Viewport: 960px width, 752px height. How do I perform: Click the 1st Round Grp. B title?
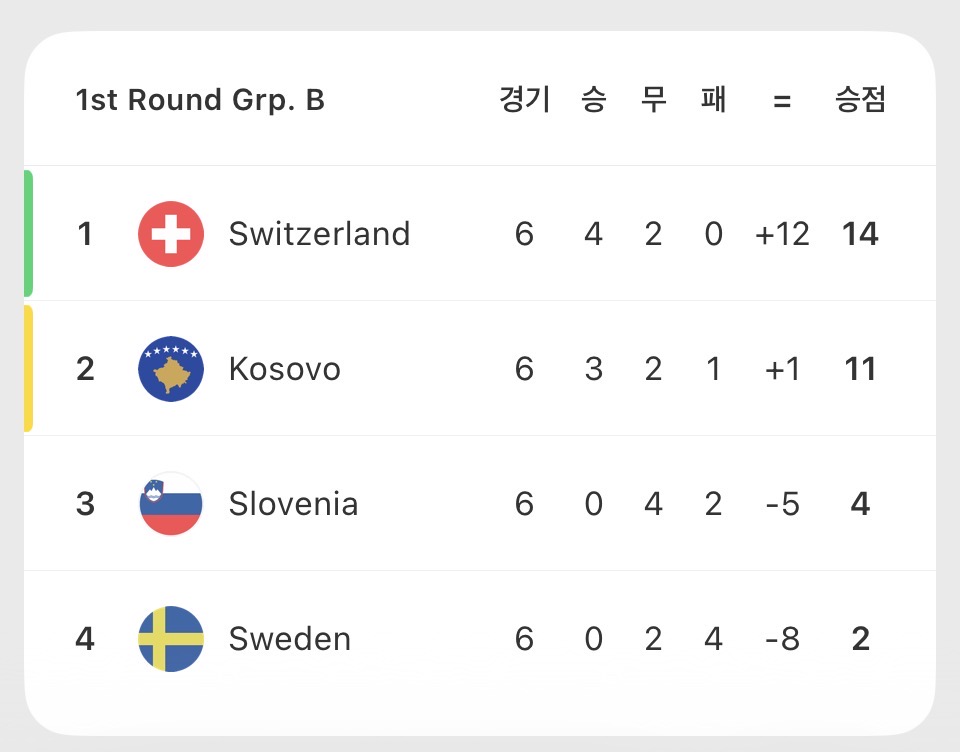(x=200, y=100)
